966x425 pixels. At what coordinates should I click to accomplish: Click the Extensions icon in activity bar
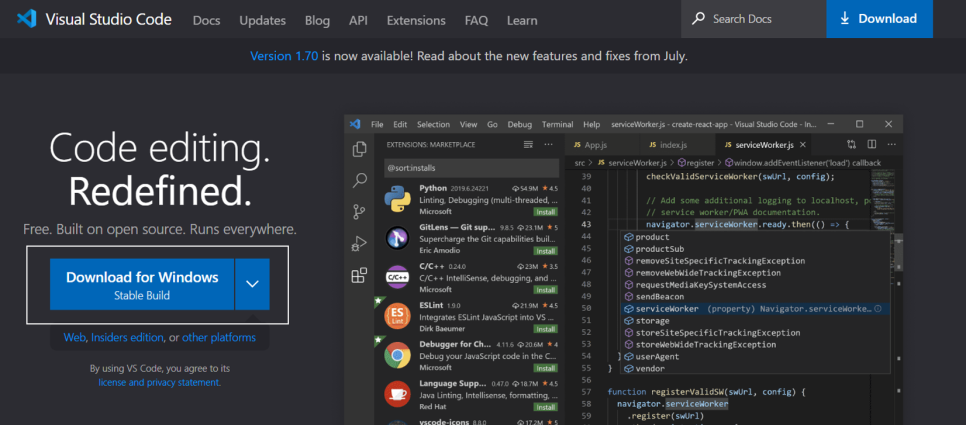(359, 275)
